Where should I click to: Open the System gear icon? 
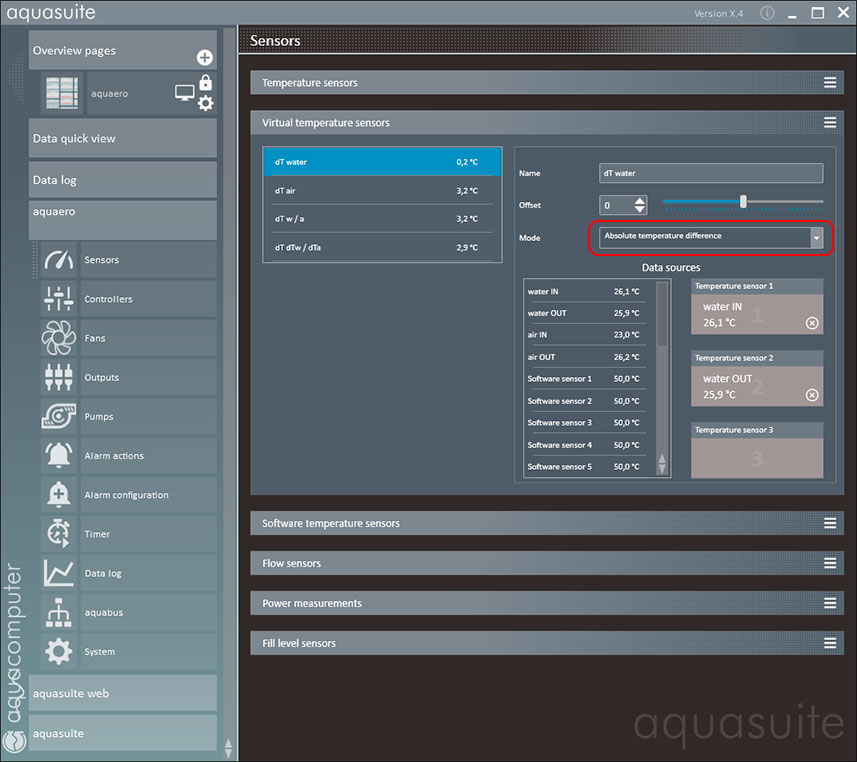tap(59, 651)
